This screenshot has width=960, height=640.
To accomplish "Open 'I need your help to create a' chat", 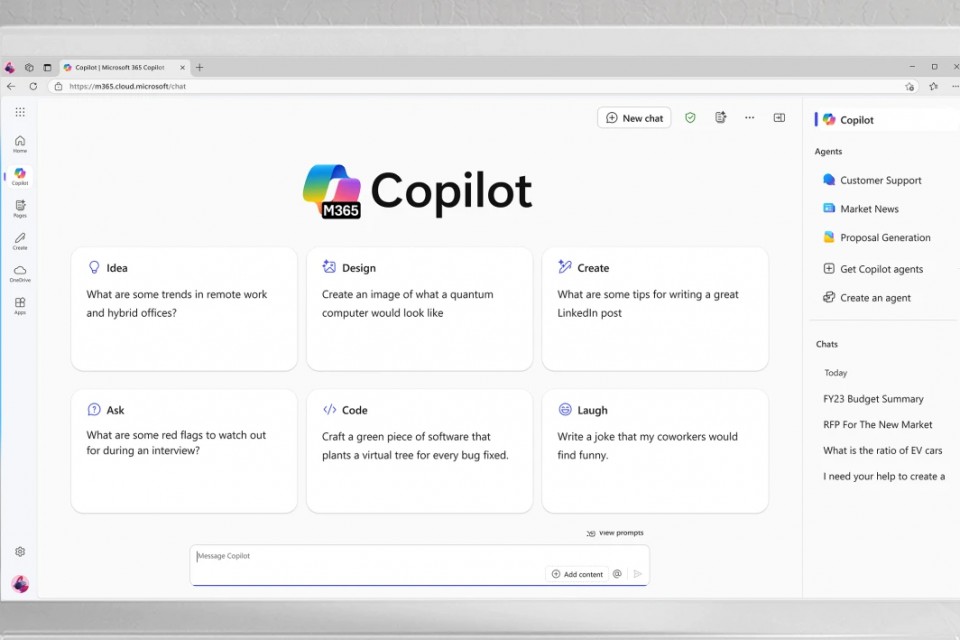I will click(883, 476).
